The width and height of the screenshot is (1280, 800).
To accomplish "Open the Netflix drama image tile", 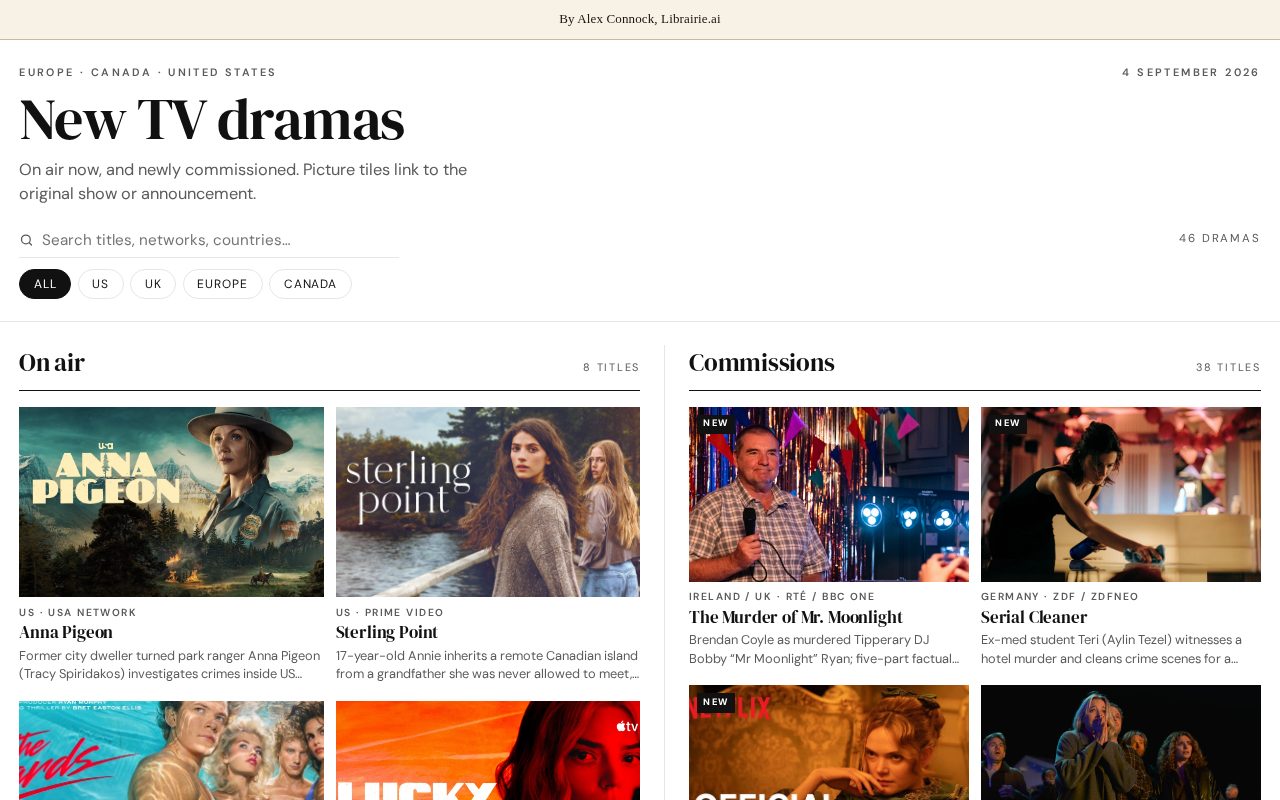I will pyautogui.click(x=829, y=742).
